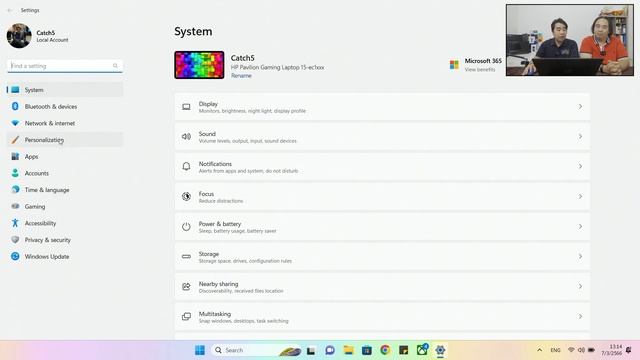The height and width of the screenshot is (360, 640).
Task: Click the ENG language indicator
Action: point(556,350)
